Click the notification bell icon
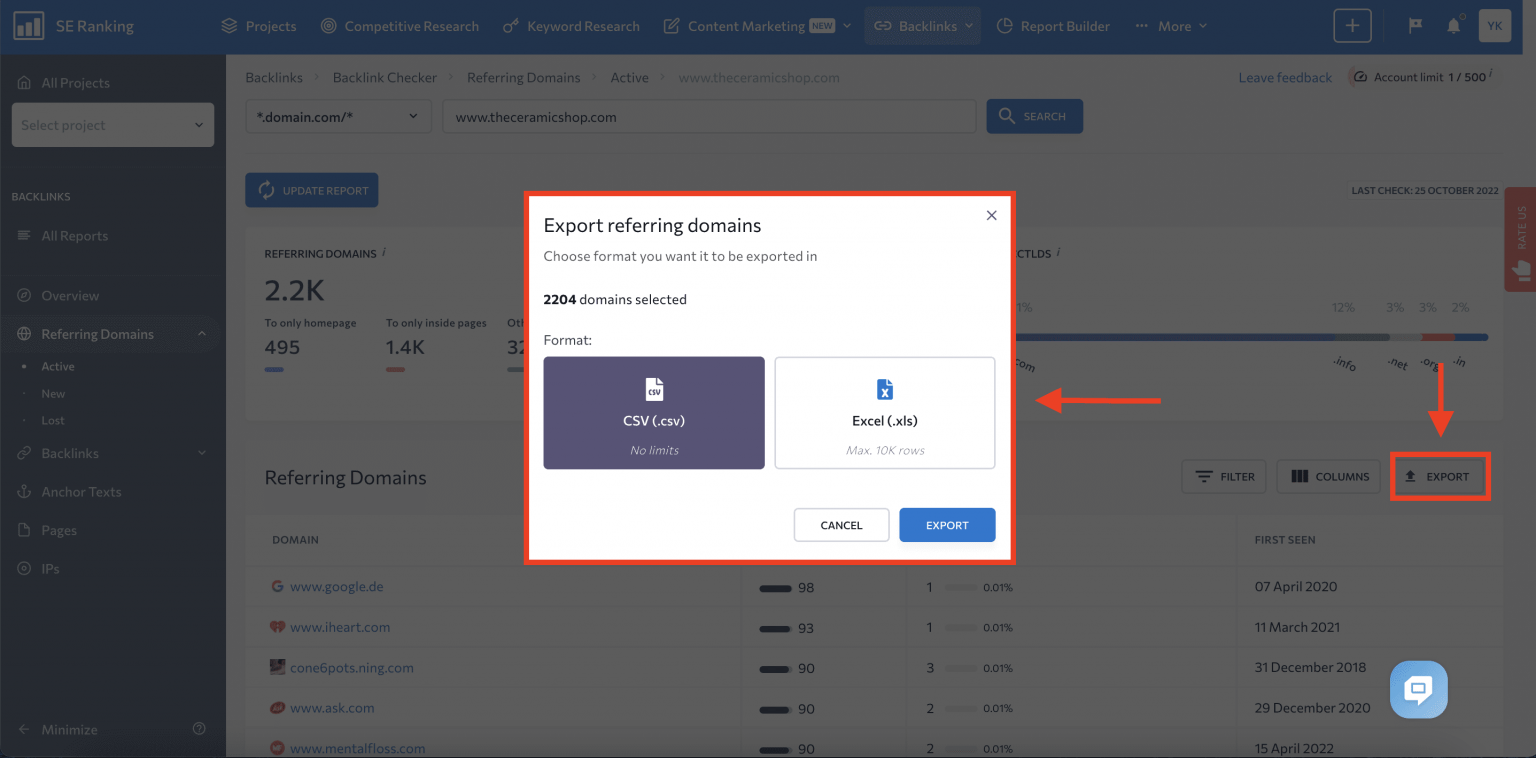The height and width of the screenshot is (758, 1536). (x=1454, y=25)
